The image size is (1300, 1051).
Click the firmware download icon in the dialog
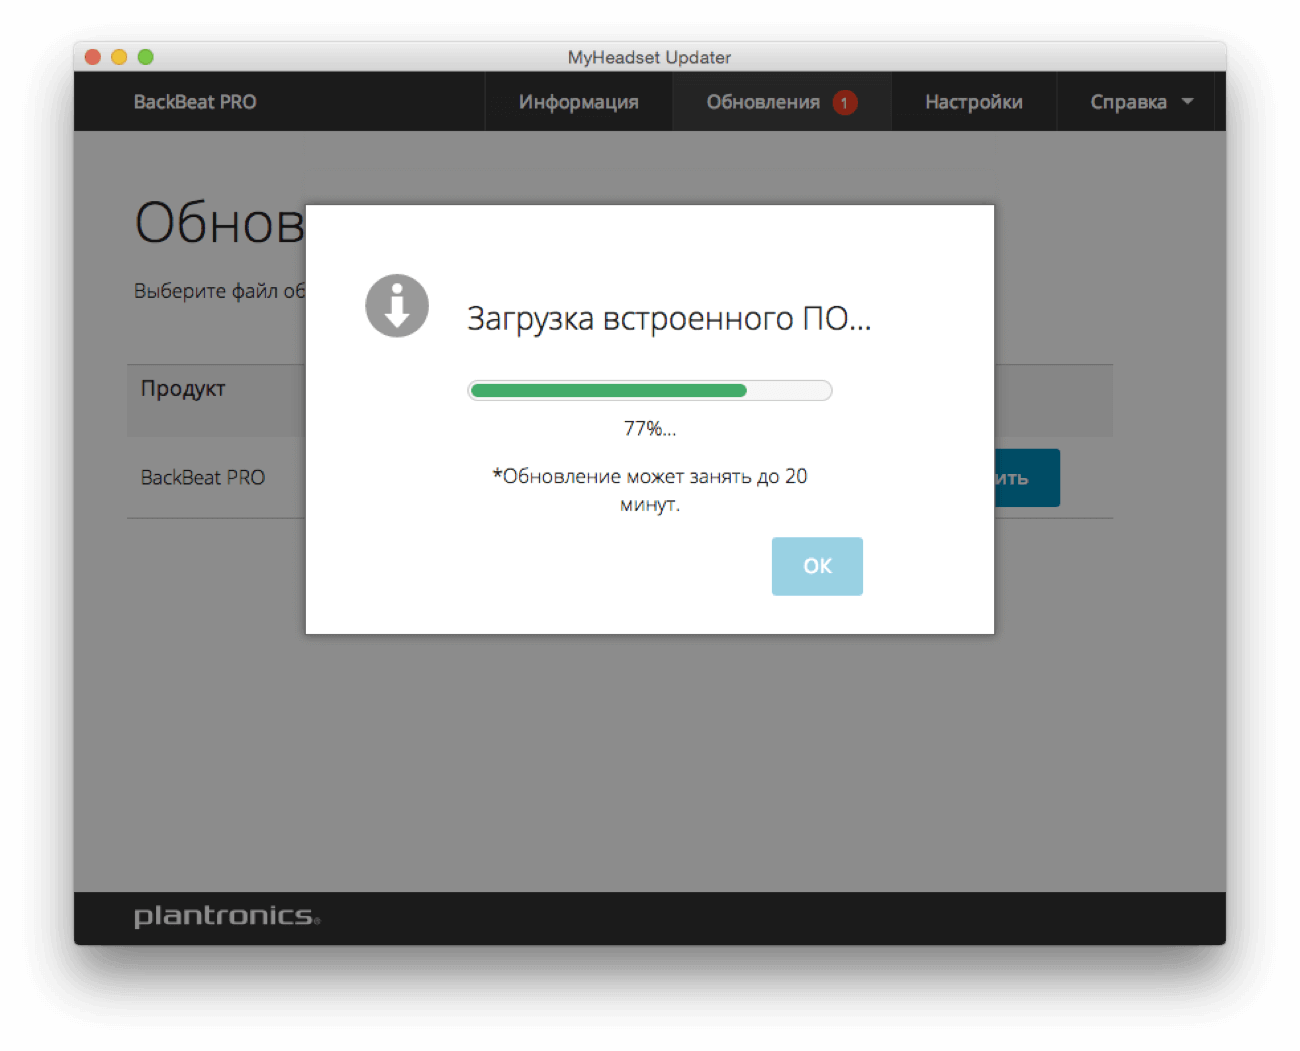pyautogui.click(x=397, y=306)
